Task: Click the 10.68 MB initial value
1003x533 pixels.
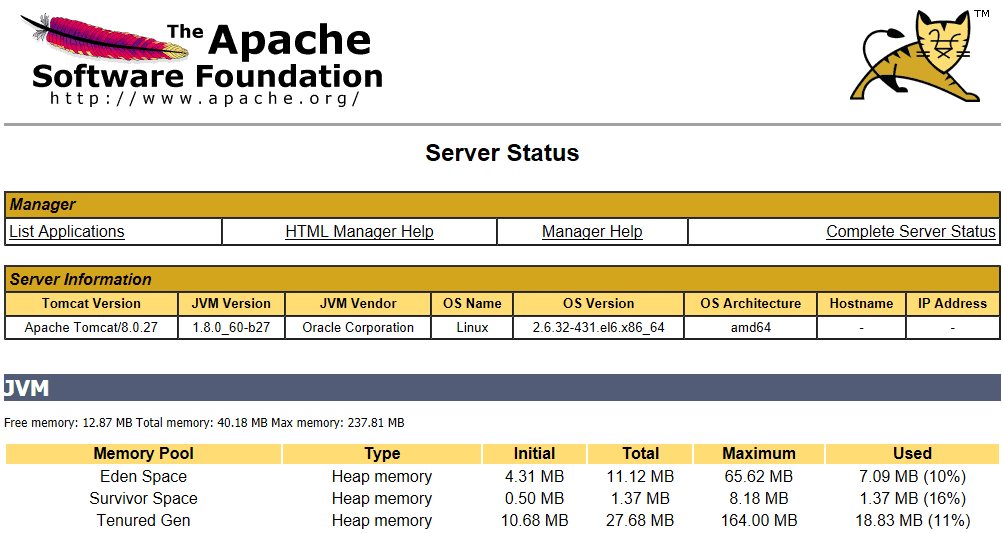Action: (534, 521)
